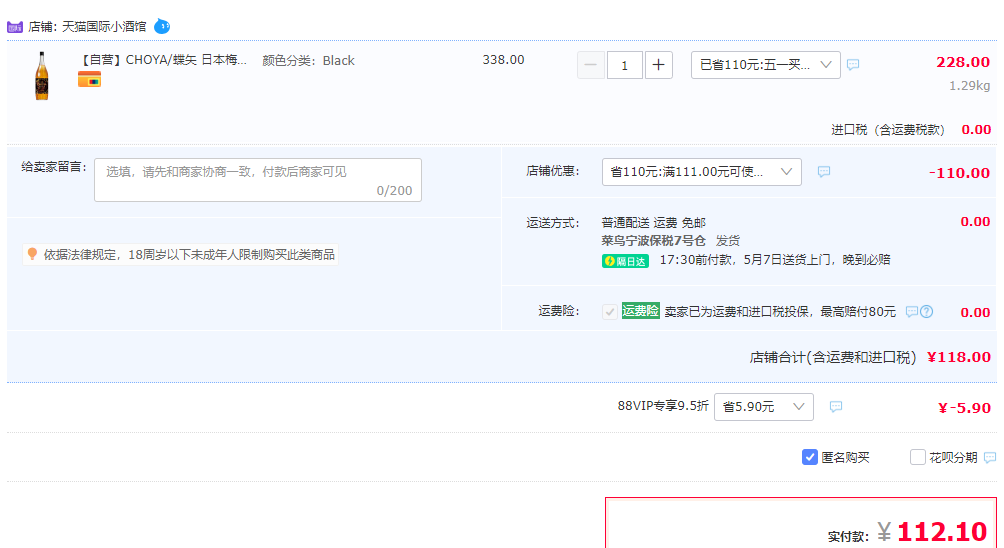This screenshot has width=1004, height=548.
Task: Increase quantity with the plus button
Action: click(658, 65)
